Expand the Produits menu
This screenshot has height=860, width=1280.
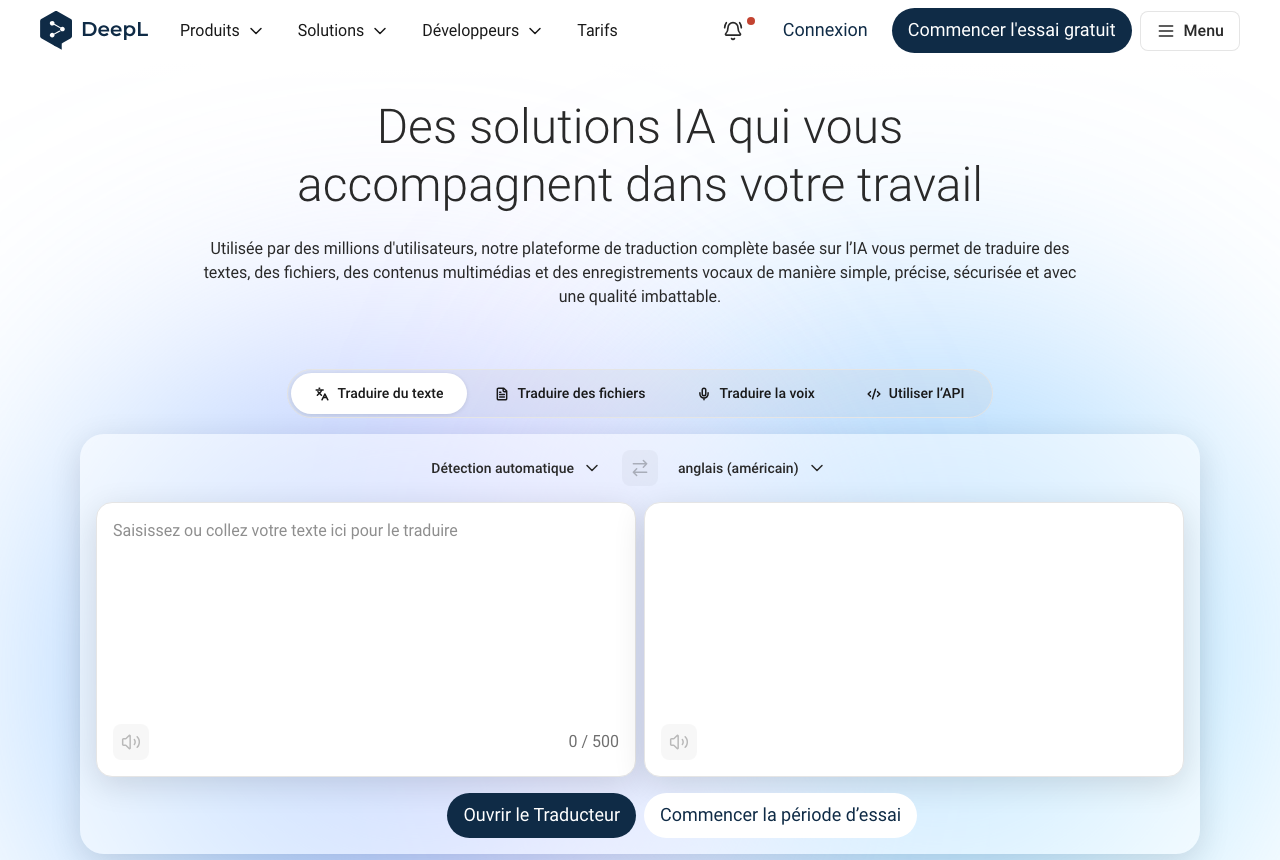tap(221, 31)
